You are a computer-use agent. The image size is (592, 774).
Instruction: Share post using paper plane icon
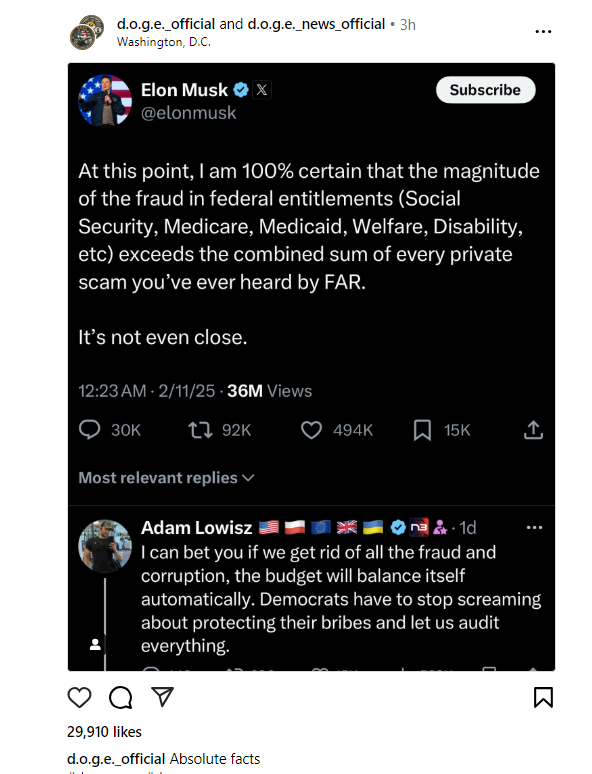coord(162,697)
